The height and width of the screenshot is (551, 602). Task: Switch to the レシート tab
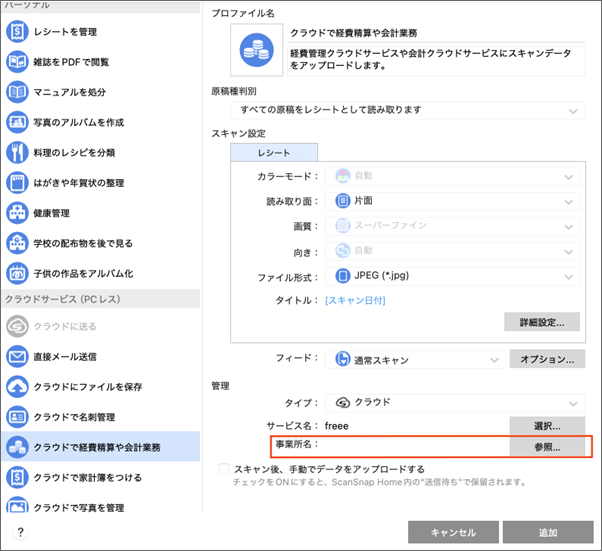(x=274, y=153)
